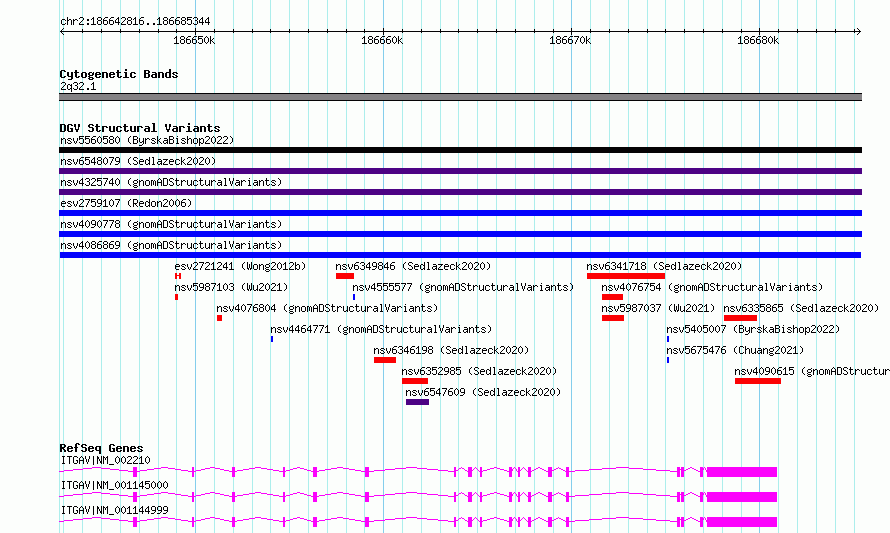This screenshot has width=890, height=533.
Task: Open the nsv5987103 (Wu2021) label
Action: pos(231,287)
